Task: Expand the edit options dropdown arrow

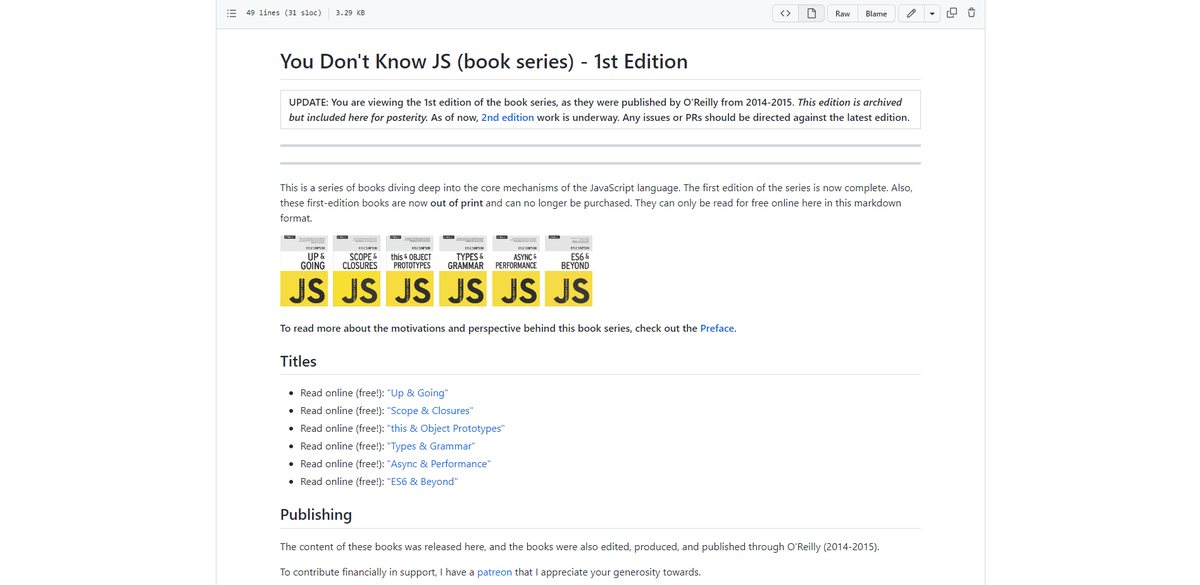Action: [932, 13]
